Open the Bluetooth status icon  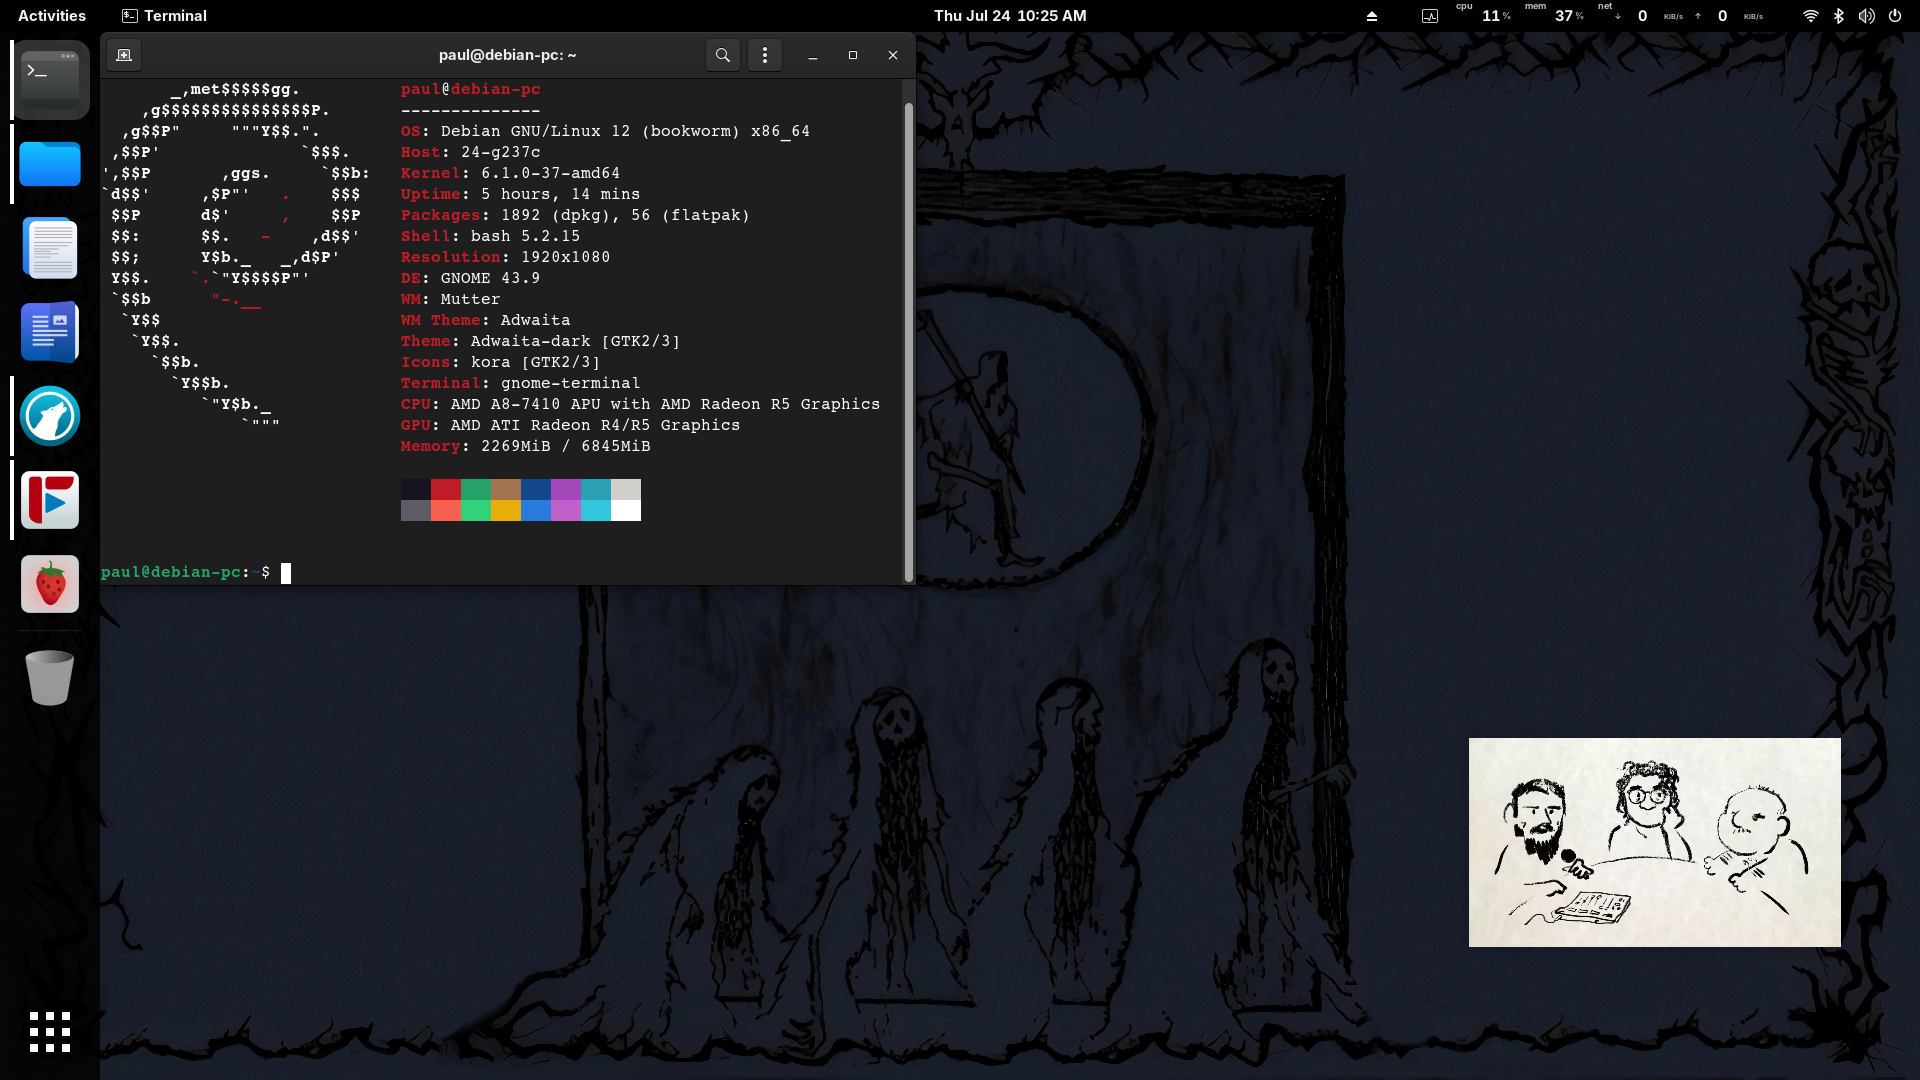1838,16
